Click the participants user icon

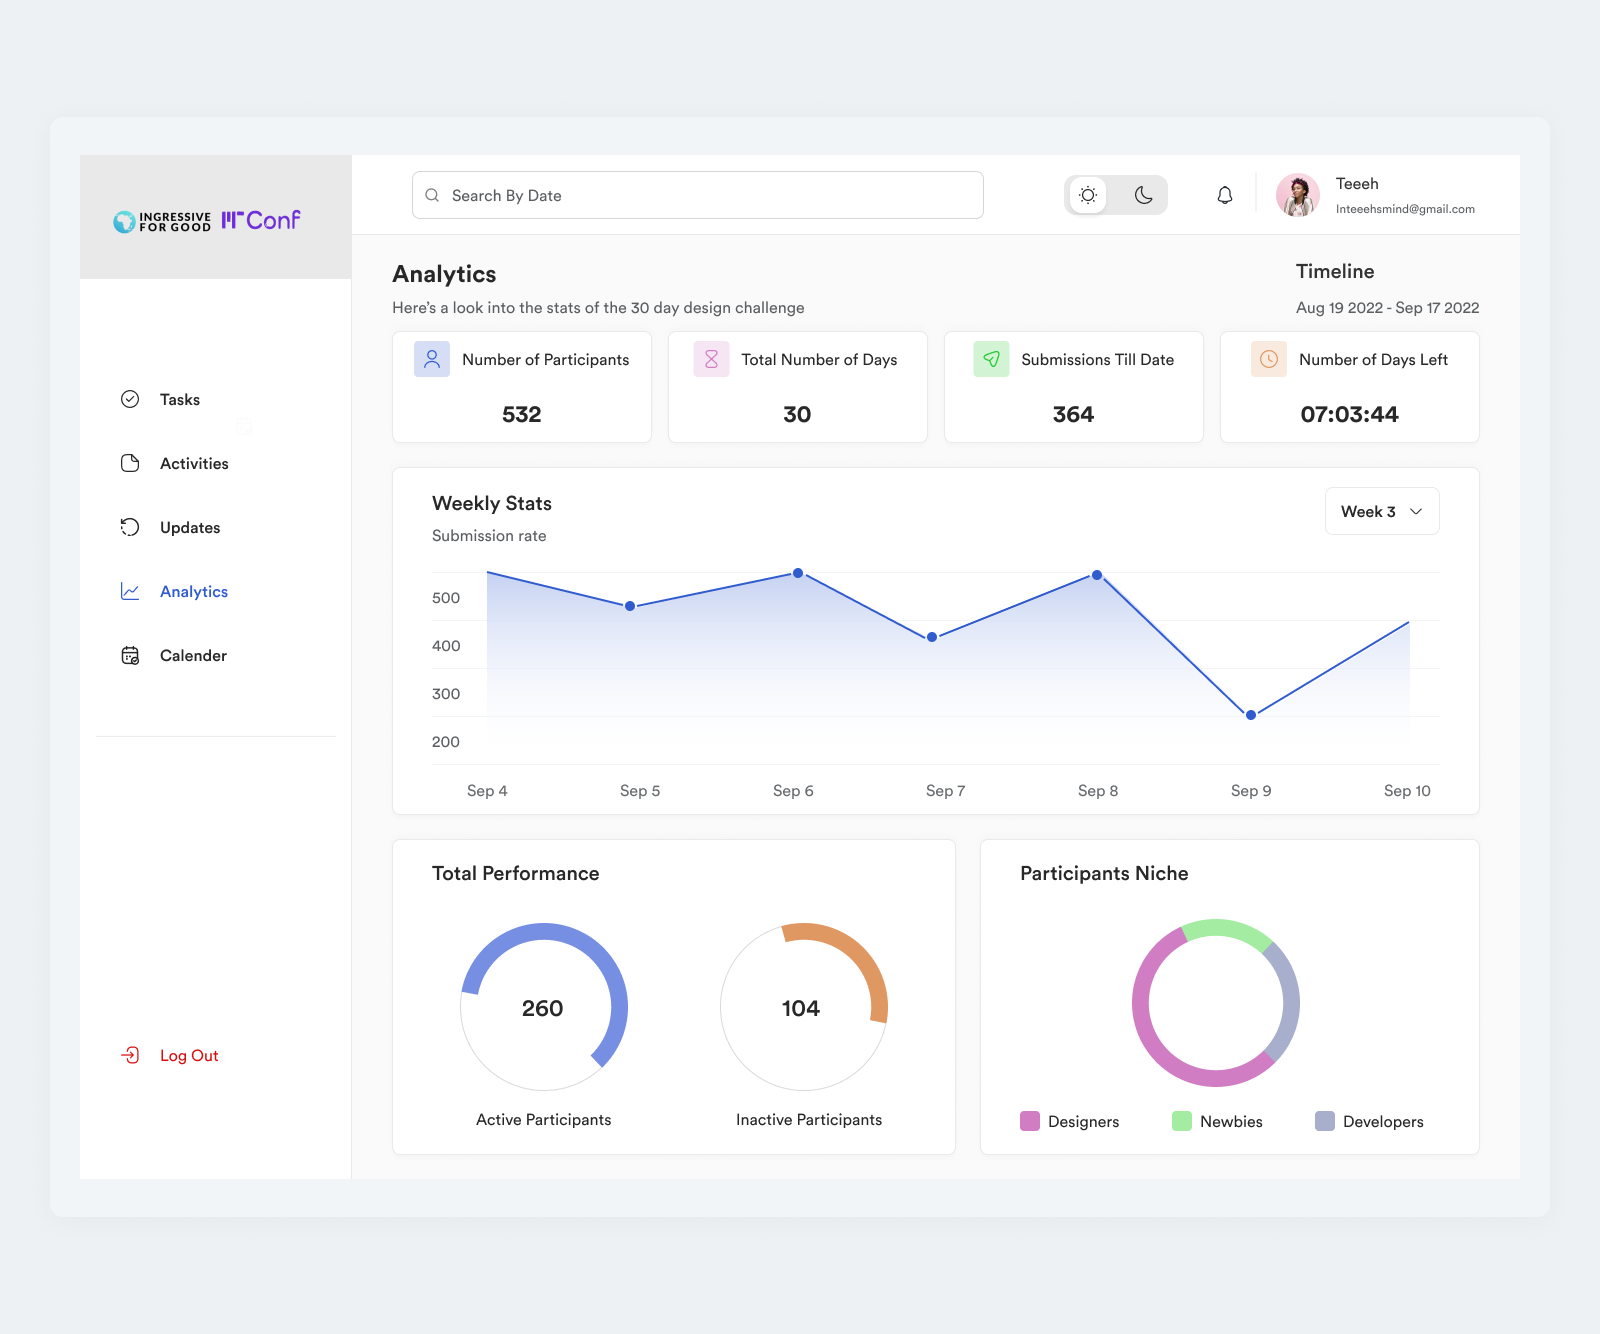(x=432, y=359)
